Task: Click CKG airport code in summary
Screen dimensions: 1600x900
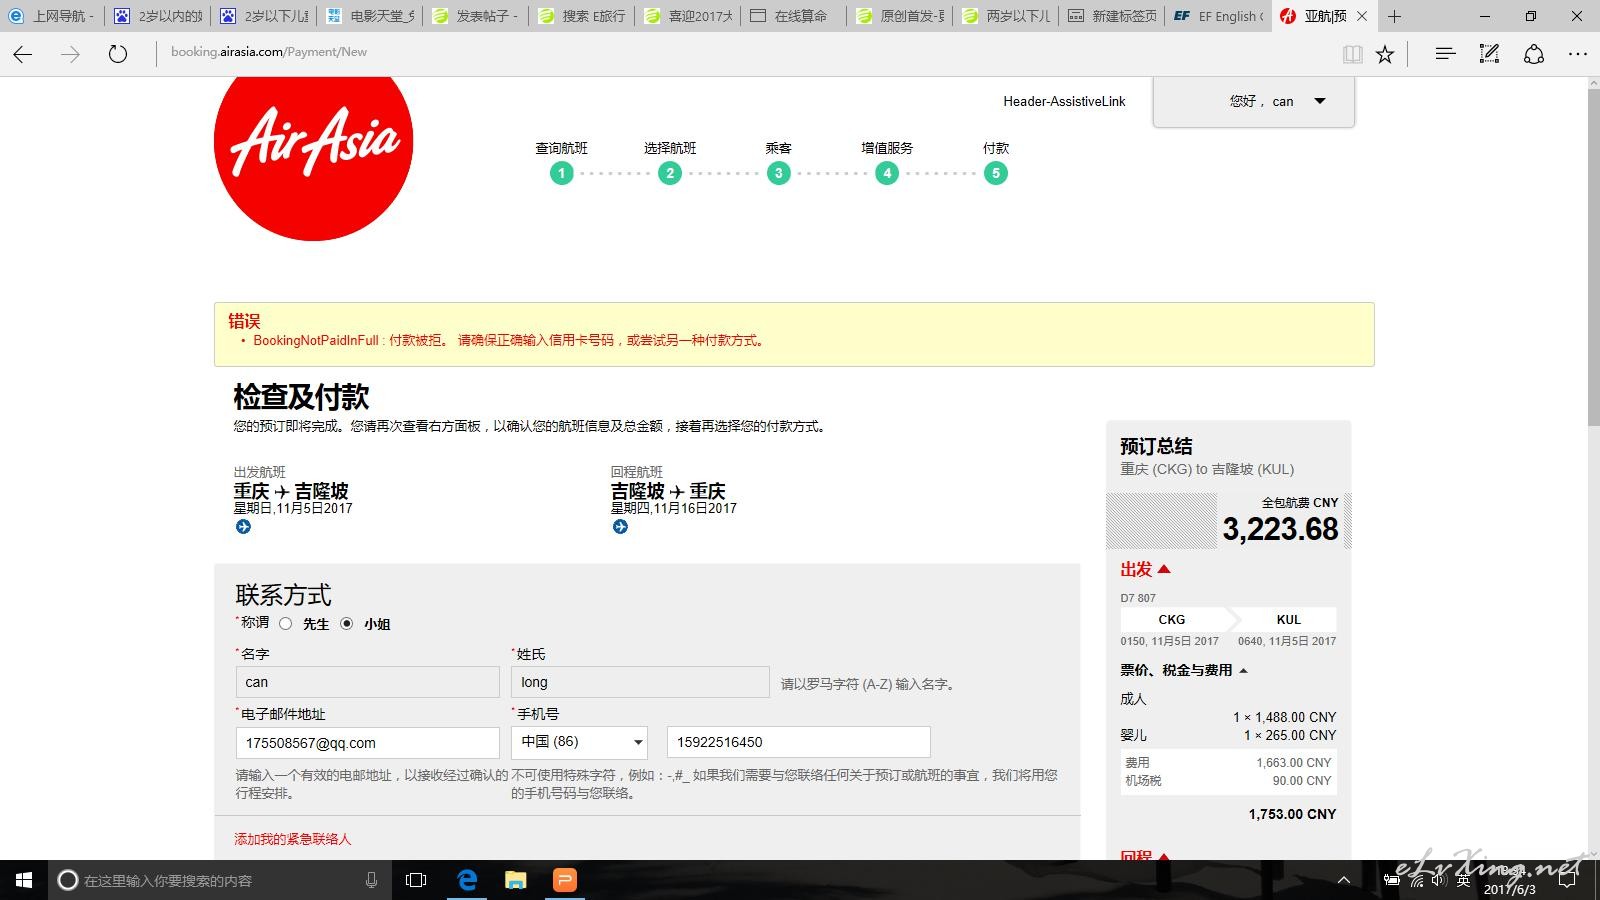Action: click(1171, 619)
